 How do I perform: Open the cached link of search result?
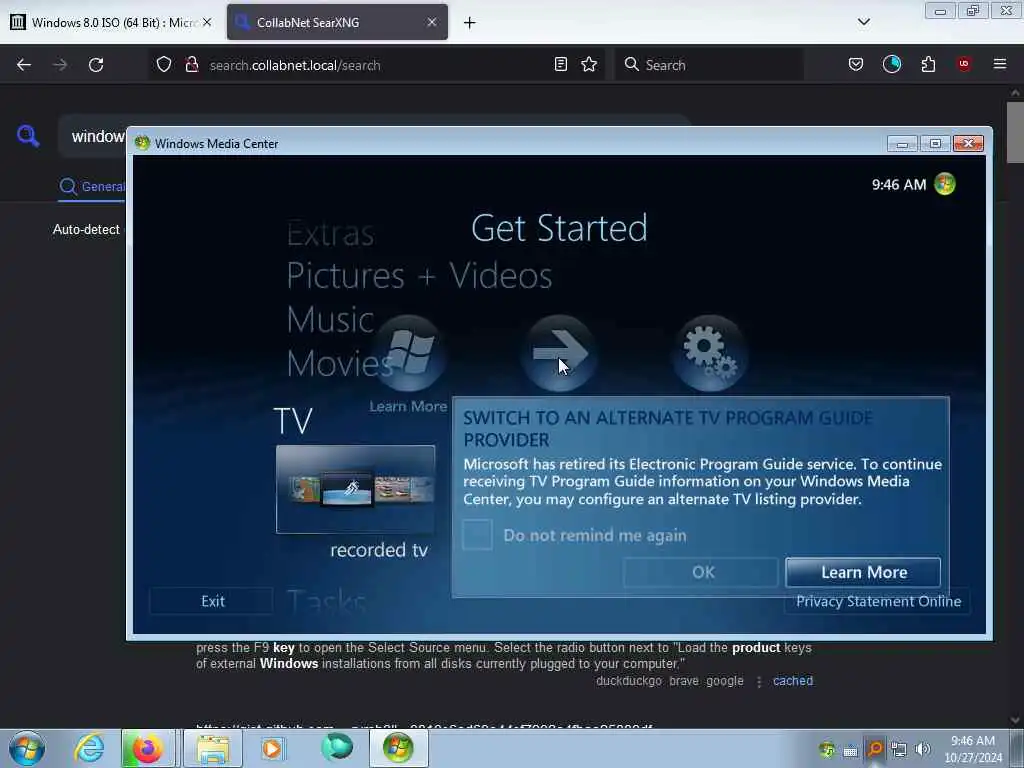click(x=793, y=681)
